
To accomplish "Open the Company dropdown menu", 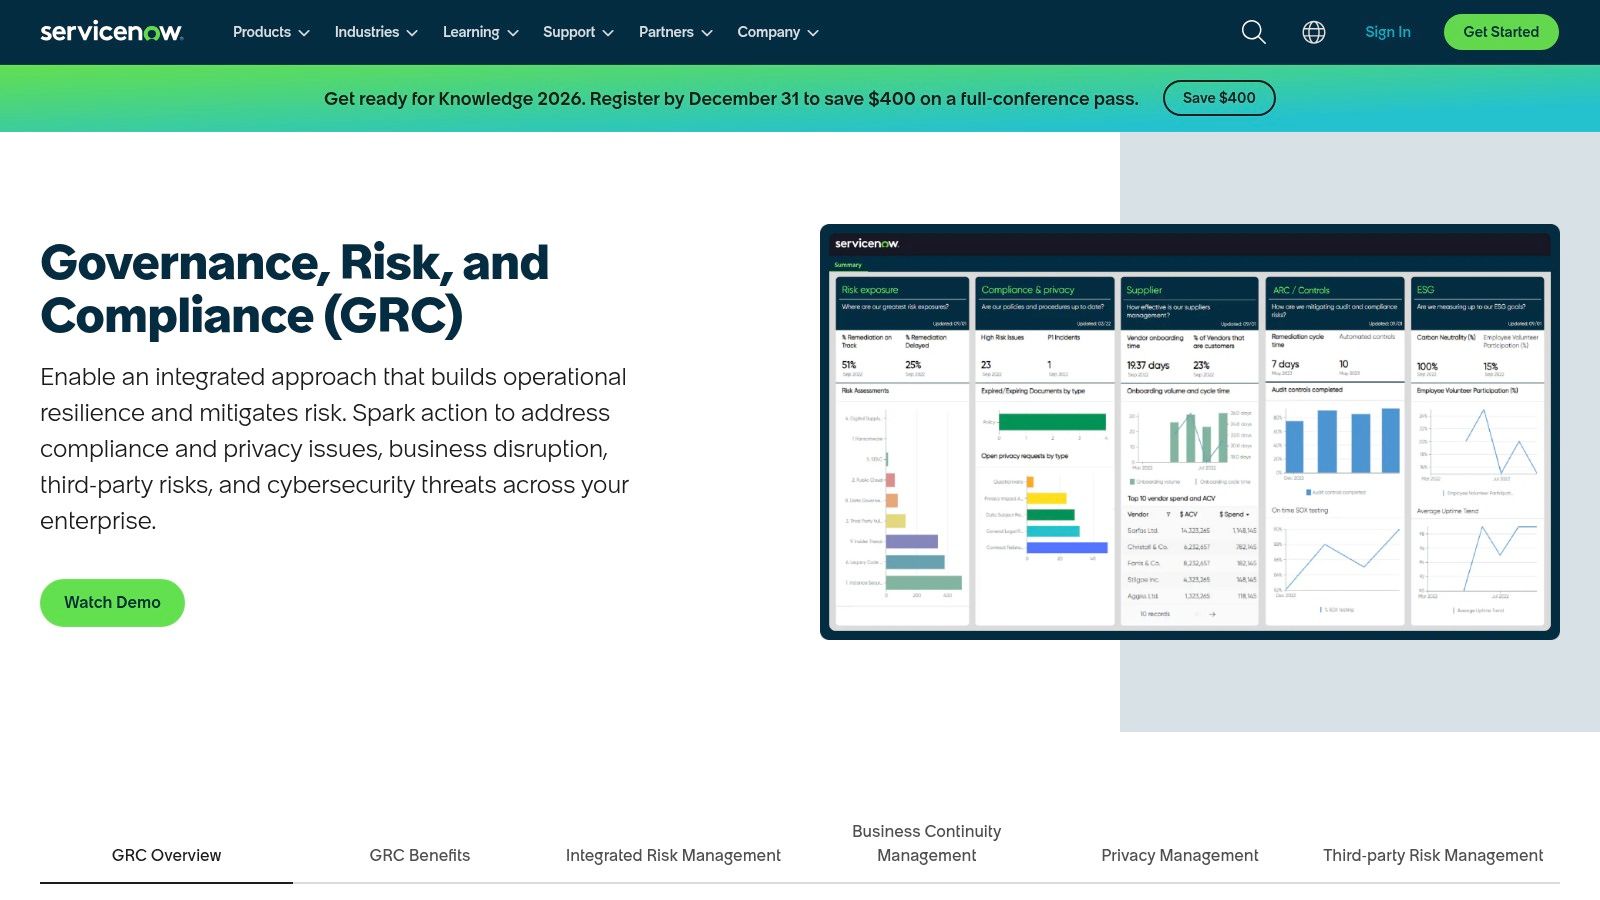I will (777, 32).
